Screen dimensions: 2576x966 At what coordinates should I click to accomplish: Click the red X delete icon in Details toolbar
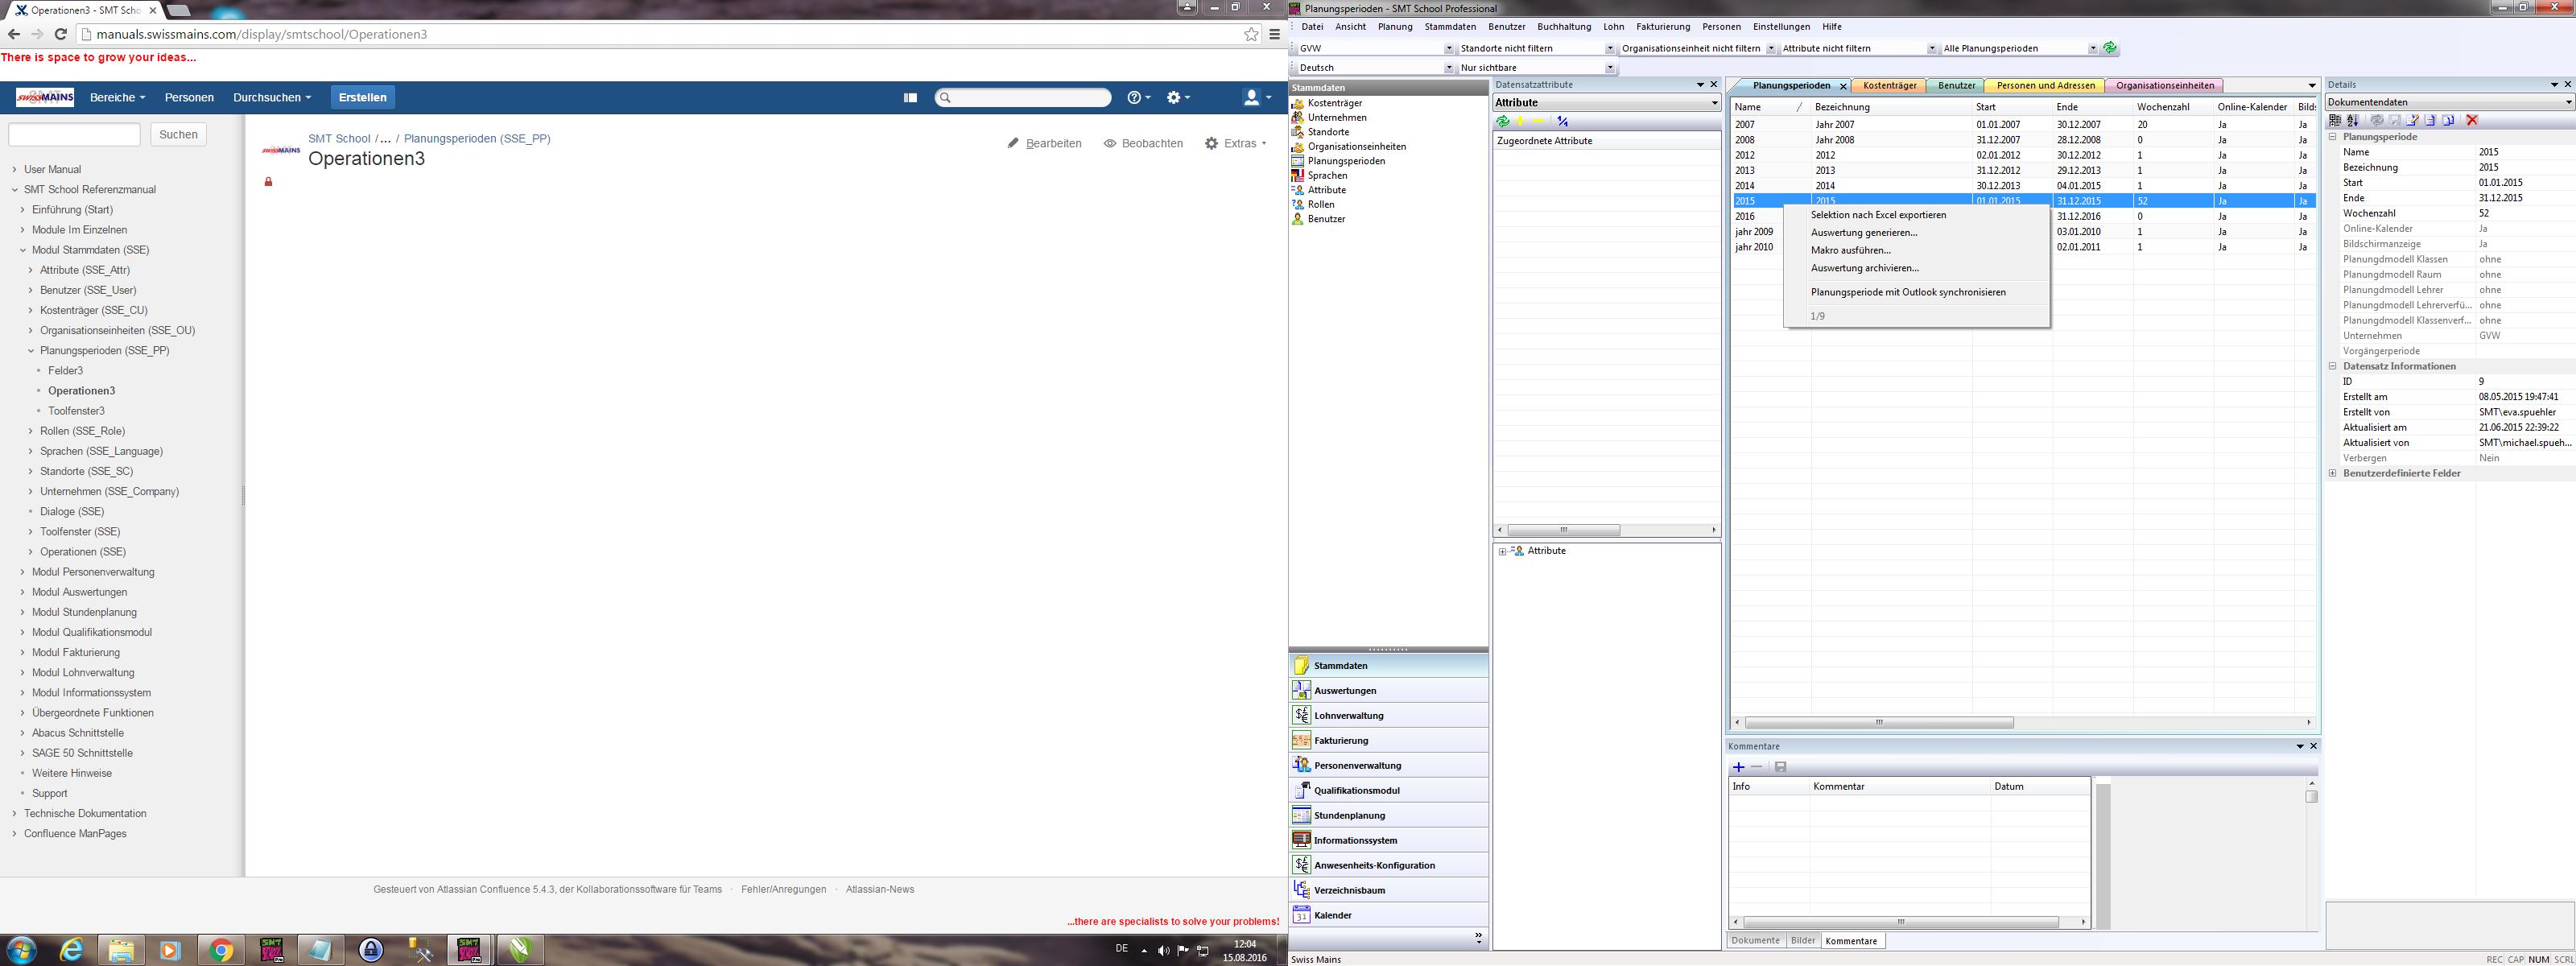[x=2472, y=121]
